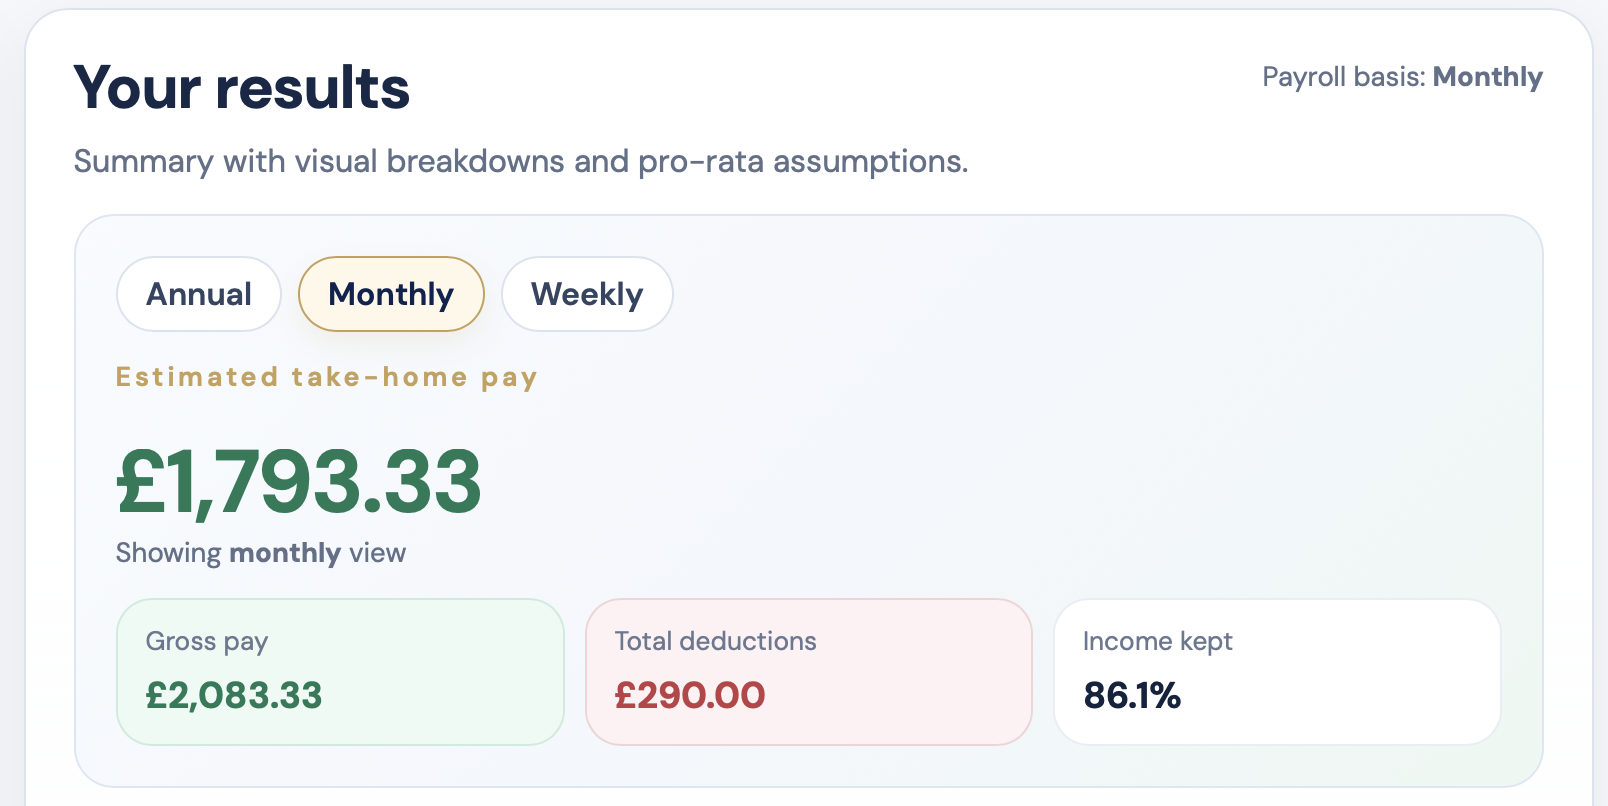
Task: Open the Income kept card
Action: pos(1277,671)
